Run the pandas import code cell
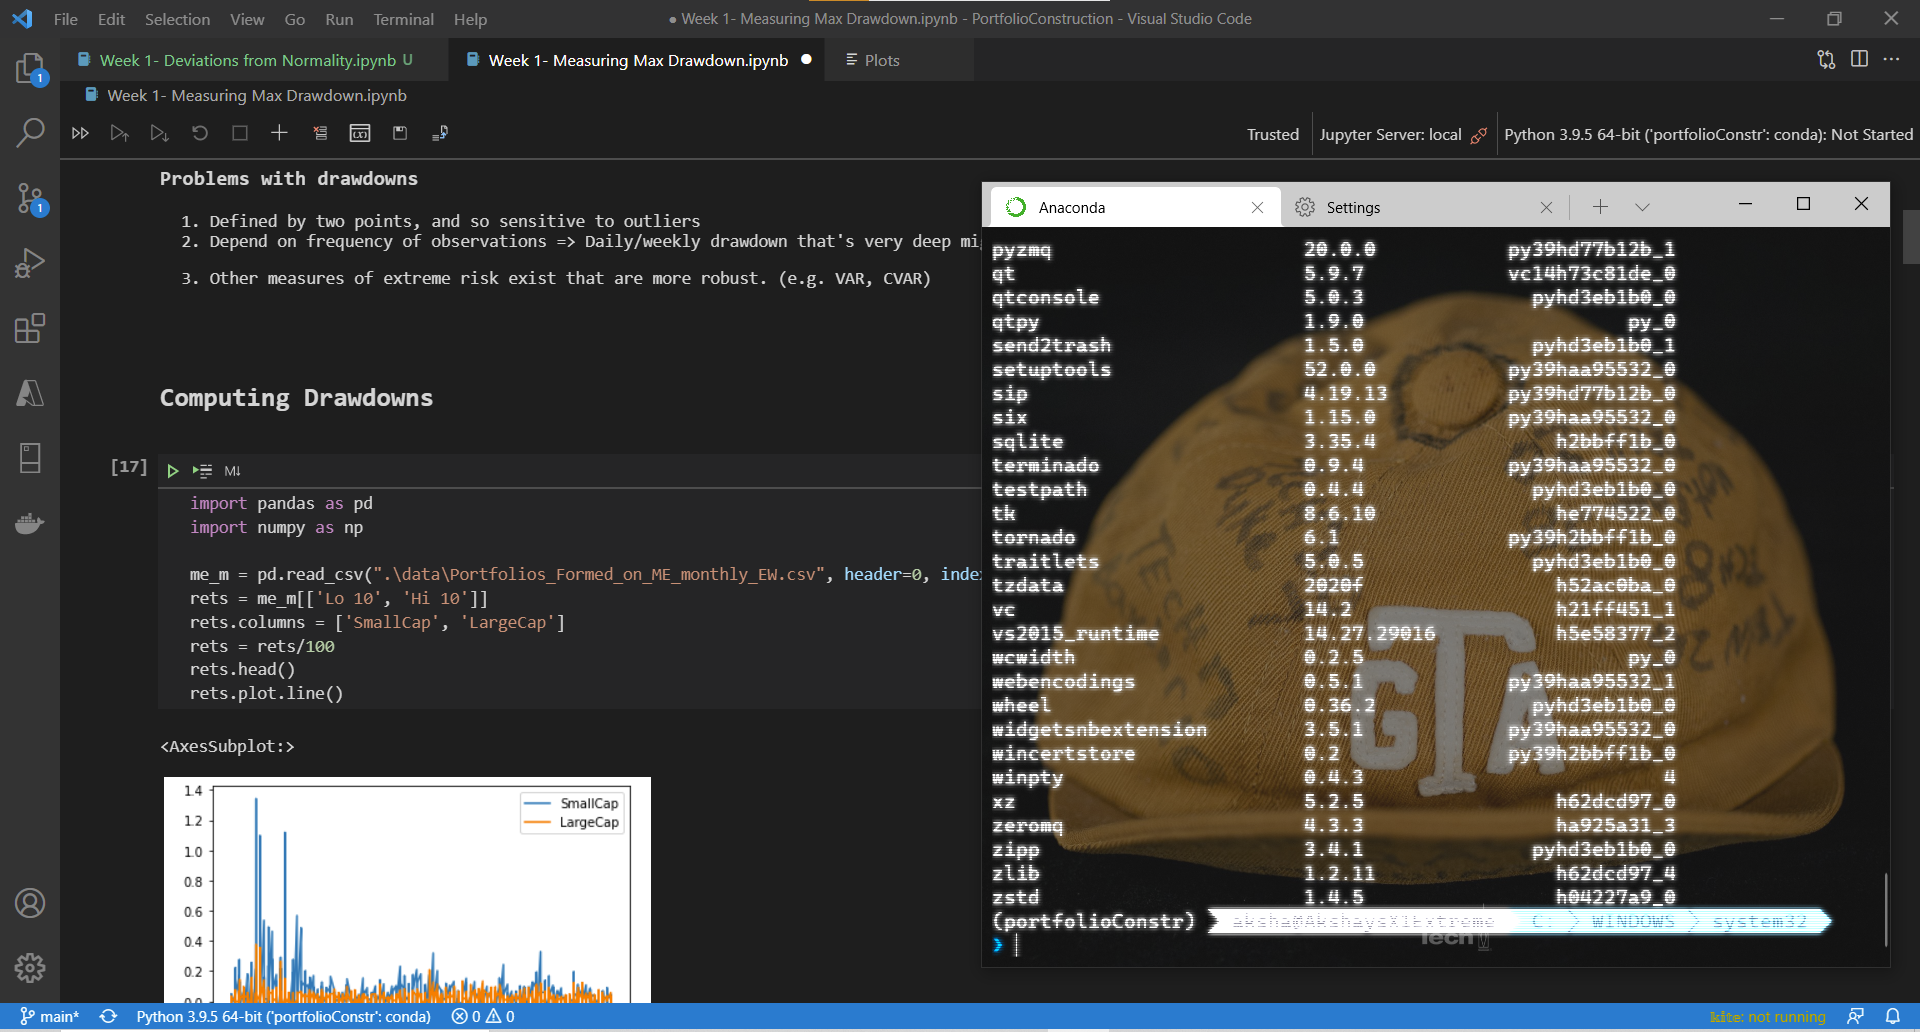This screenshot has height=1032, width=1920. coord(171,470)
